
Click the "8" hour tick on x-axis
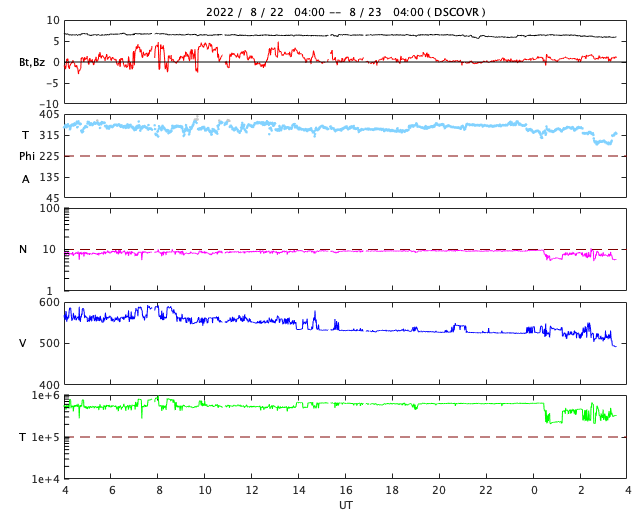[159, 490]
